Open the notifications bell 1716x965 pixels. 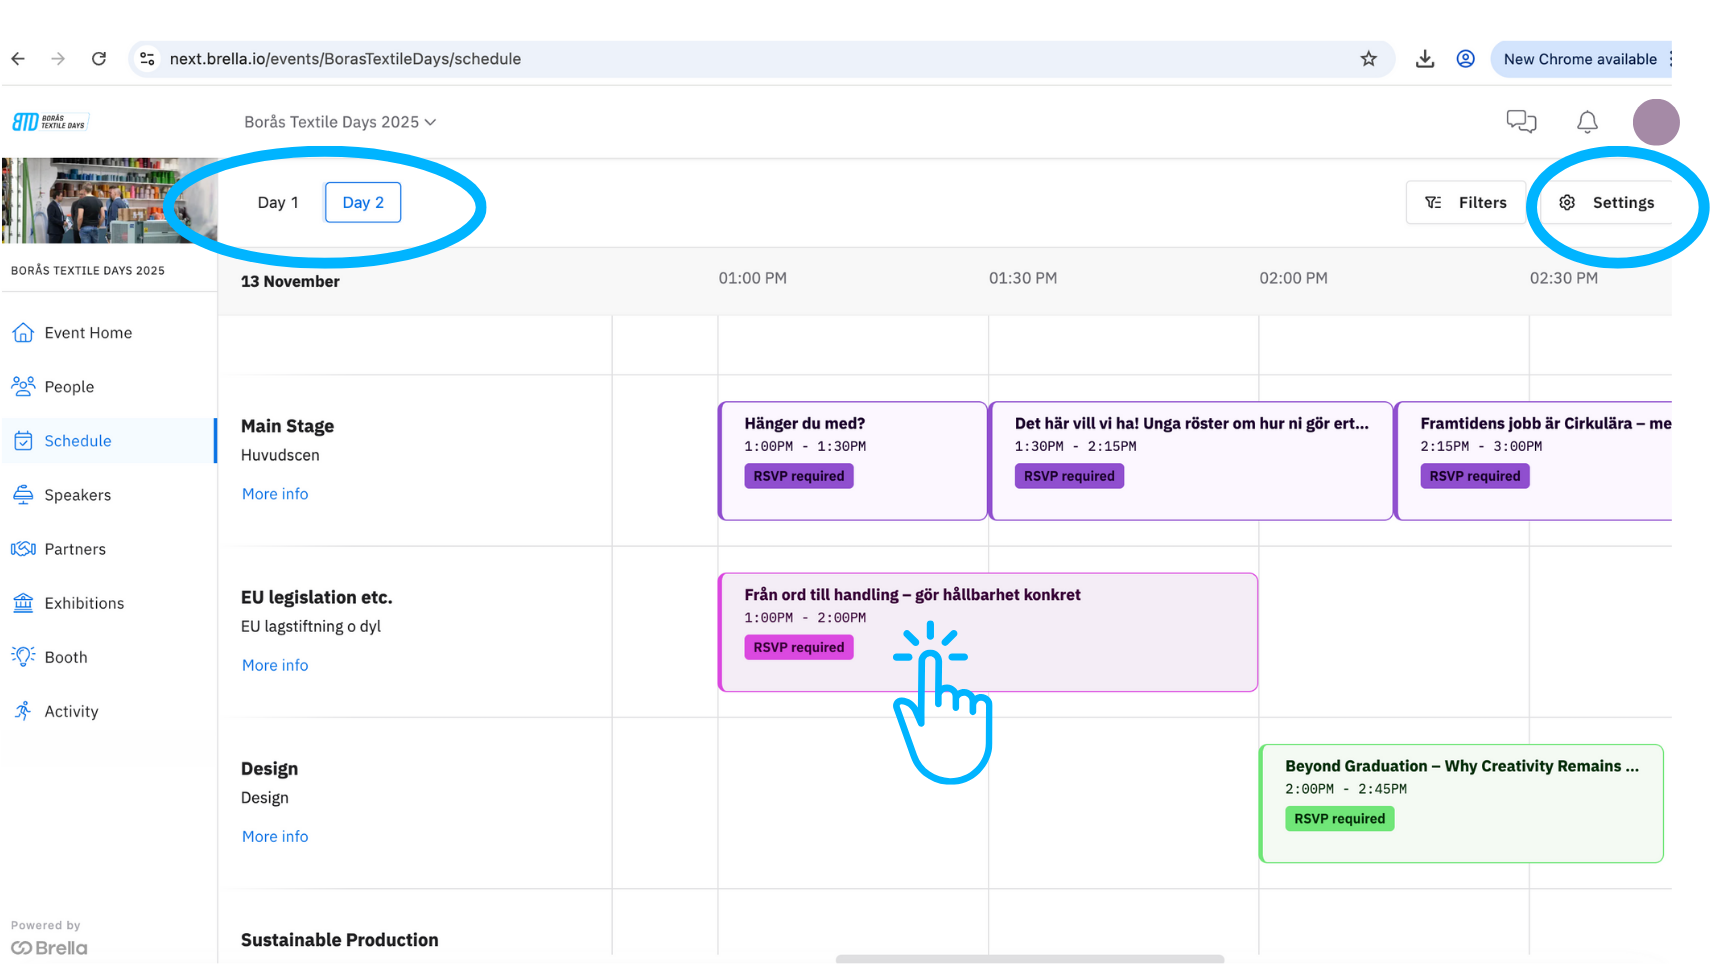1586,122
